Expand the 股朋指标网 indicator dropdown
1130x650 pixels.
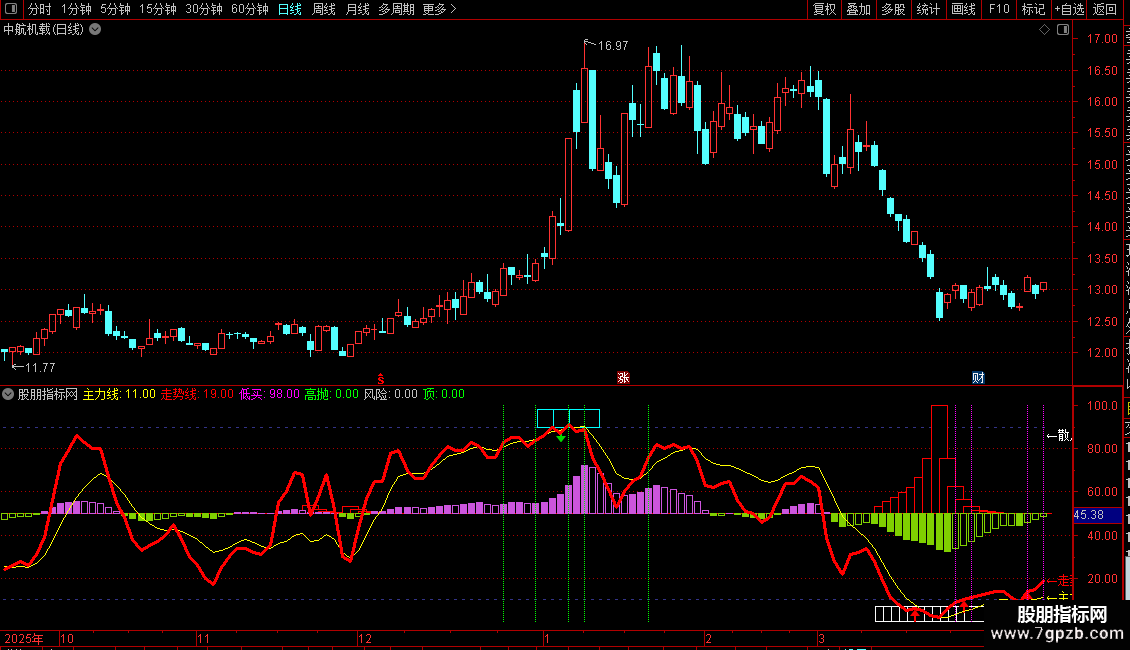pos(8,394)
